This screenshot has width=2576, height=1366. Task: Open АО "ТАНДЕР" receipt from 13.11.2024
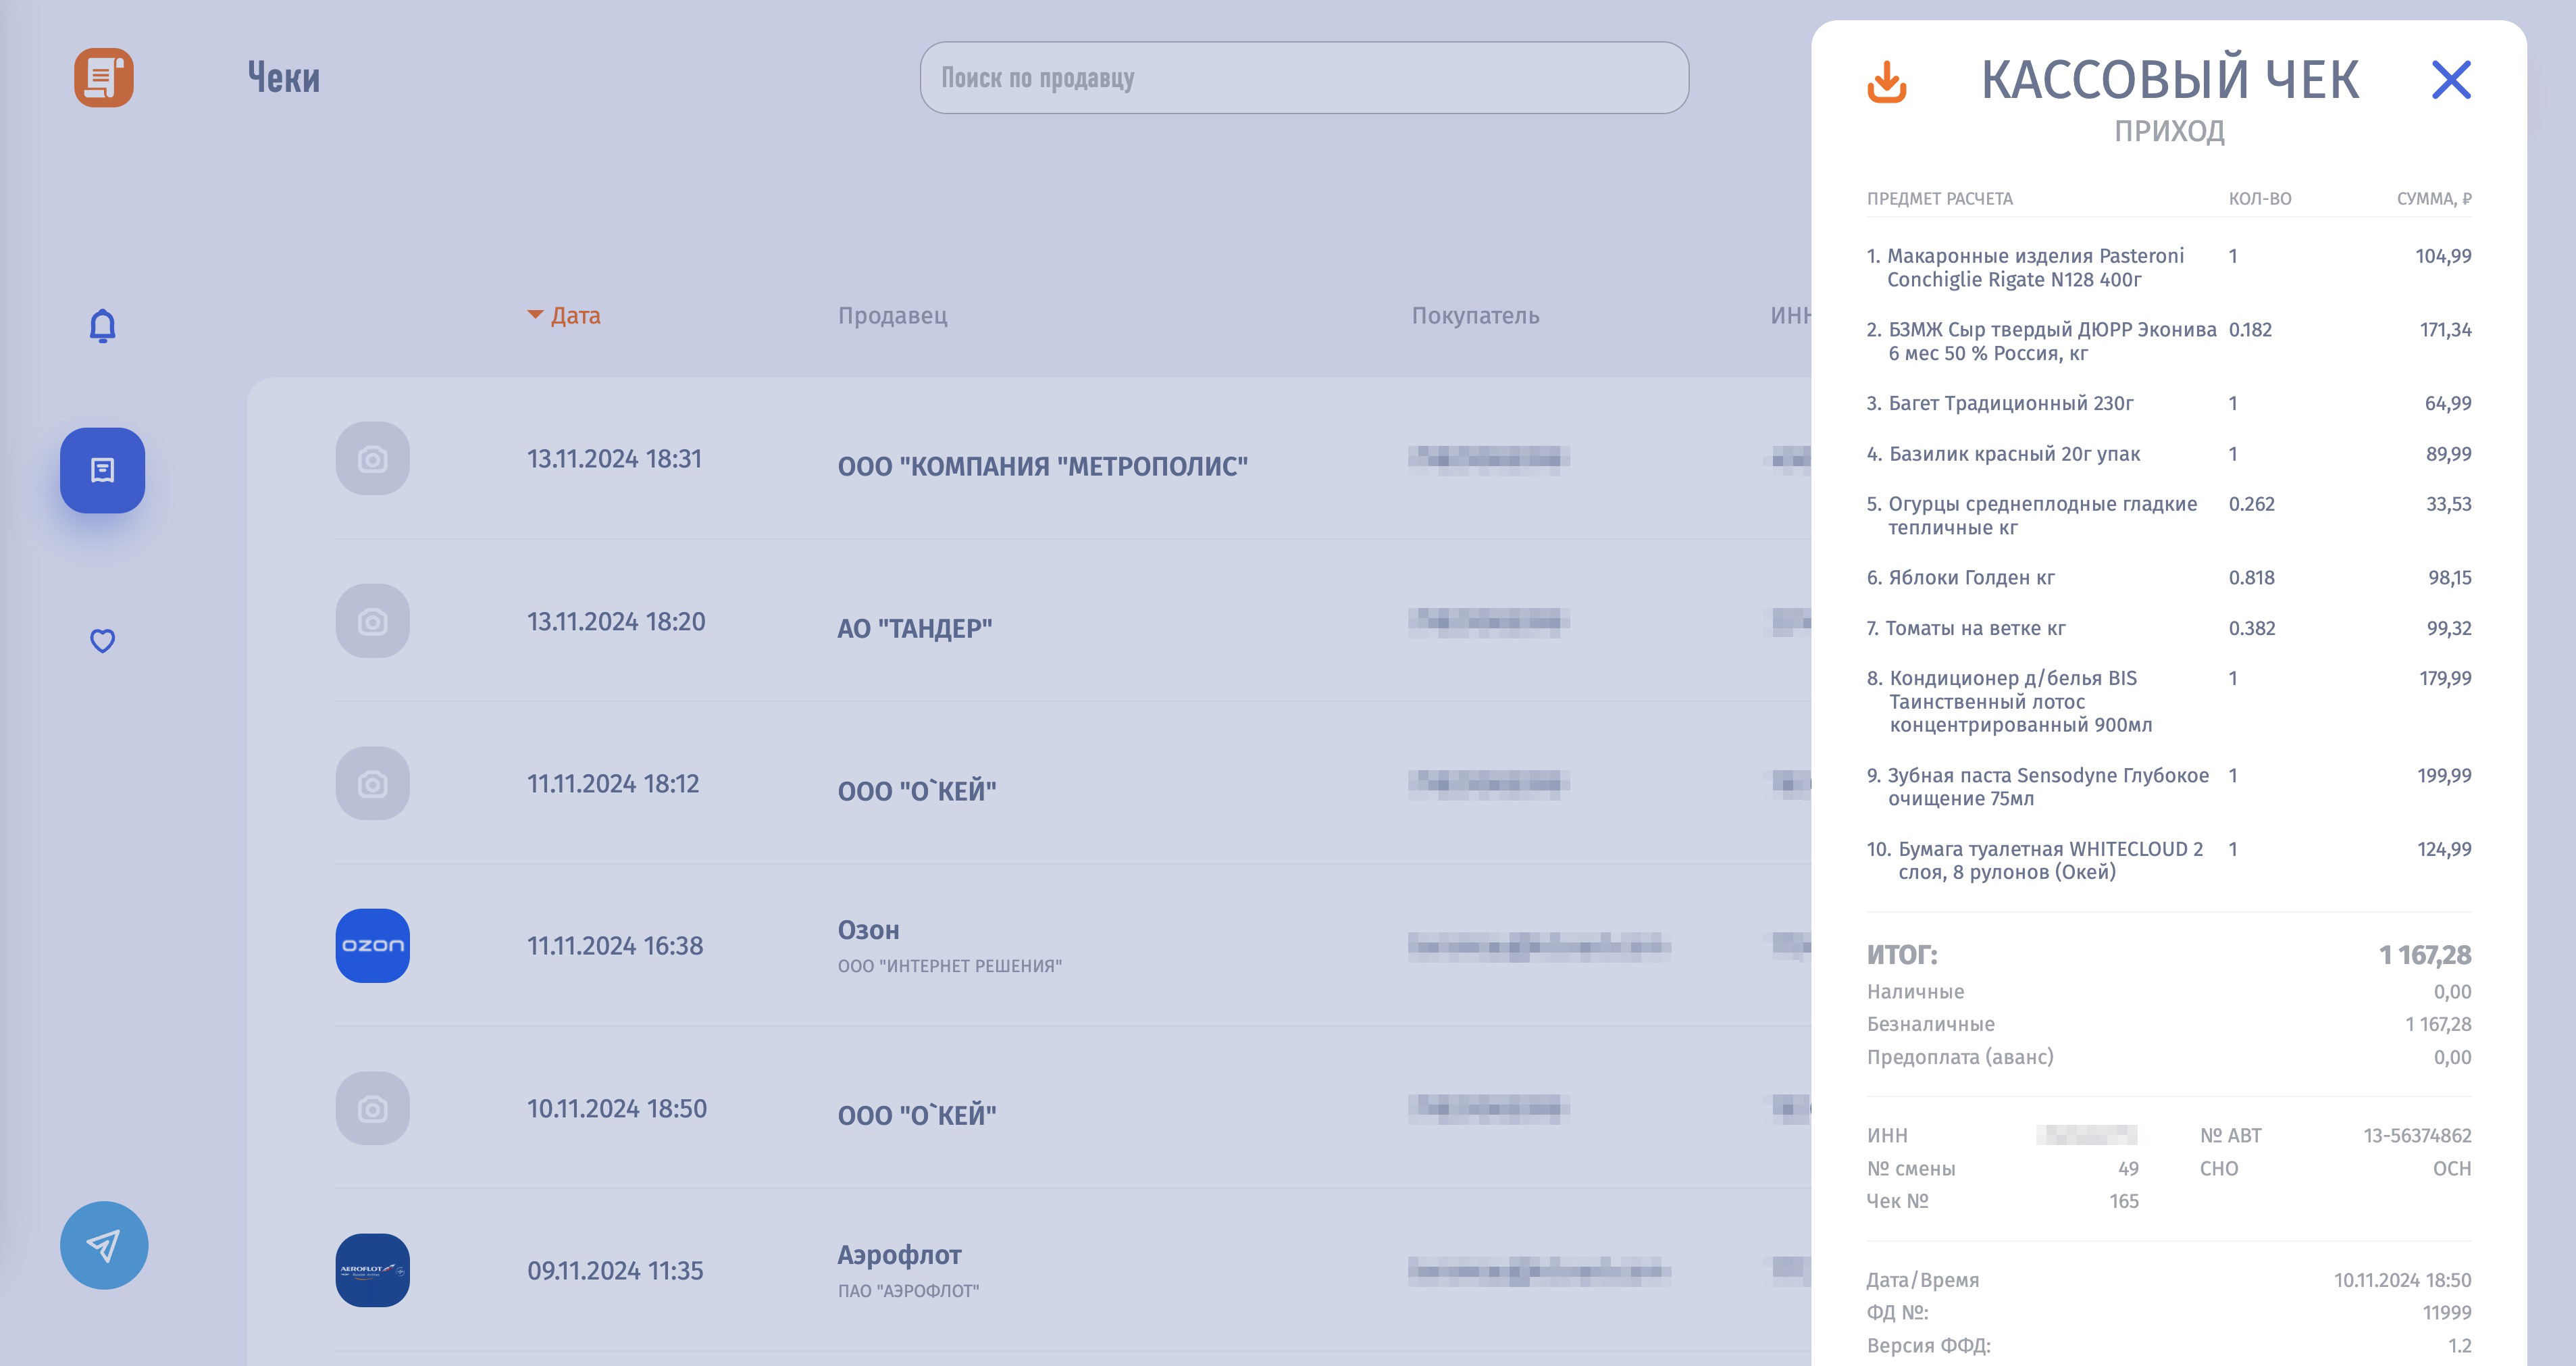914,628
